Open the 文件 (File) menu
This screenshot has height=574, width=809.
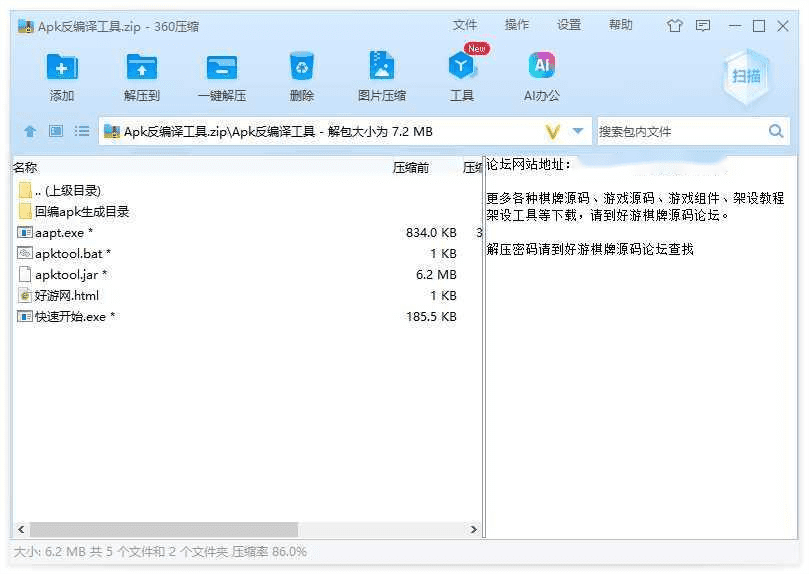pyautogui.click(x=465, y=25)
